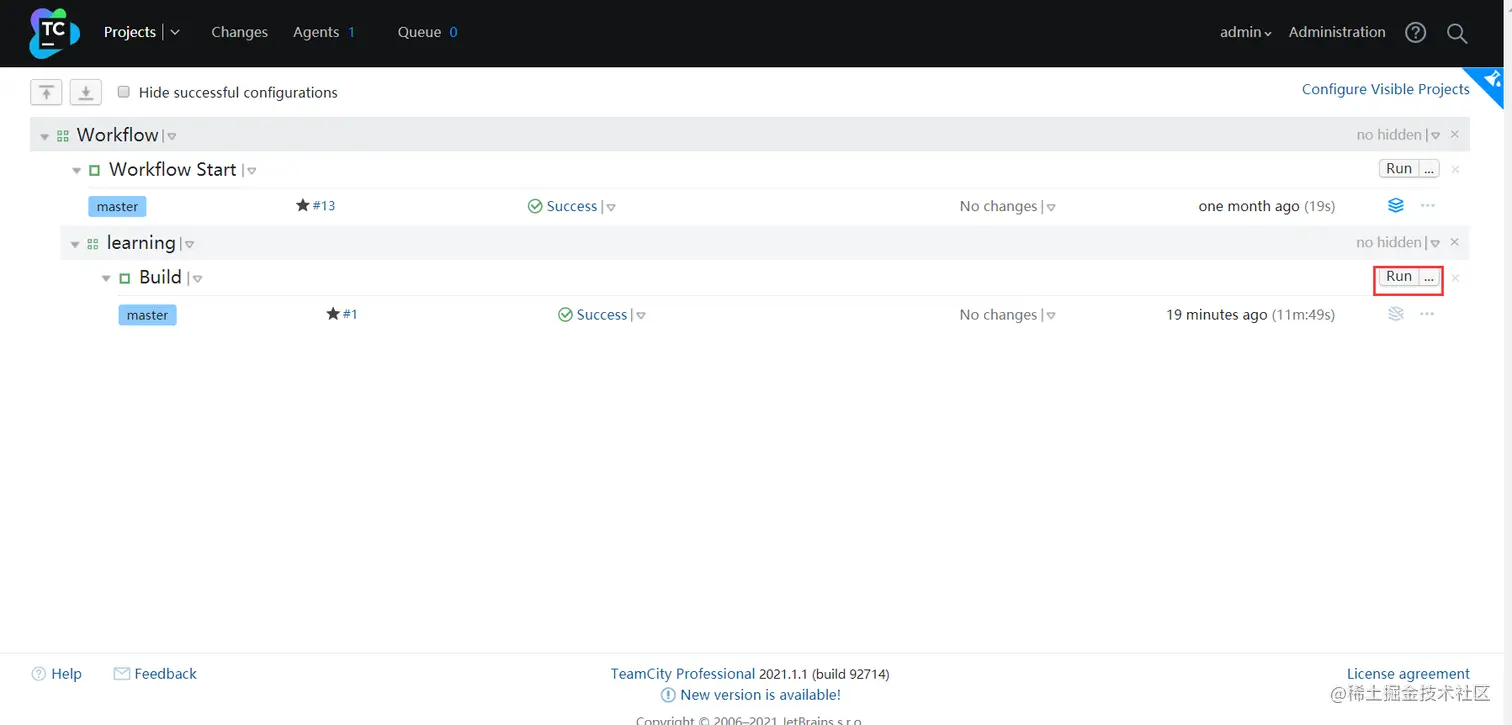
Task: Run the Build configuration
Action: click(x=1399, y=277)
